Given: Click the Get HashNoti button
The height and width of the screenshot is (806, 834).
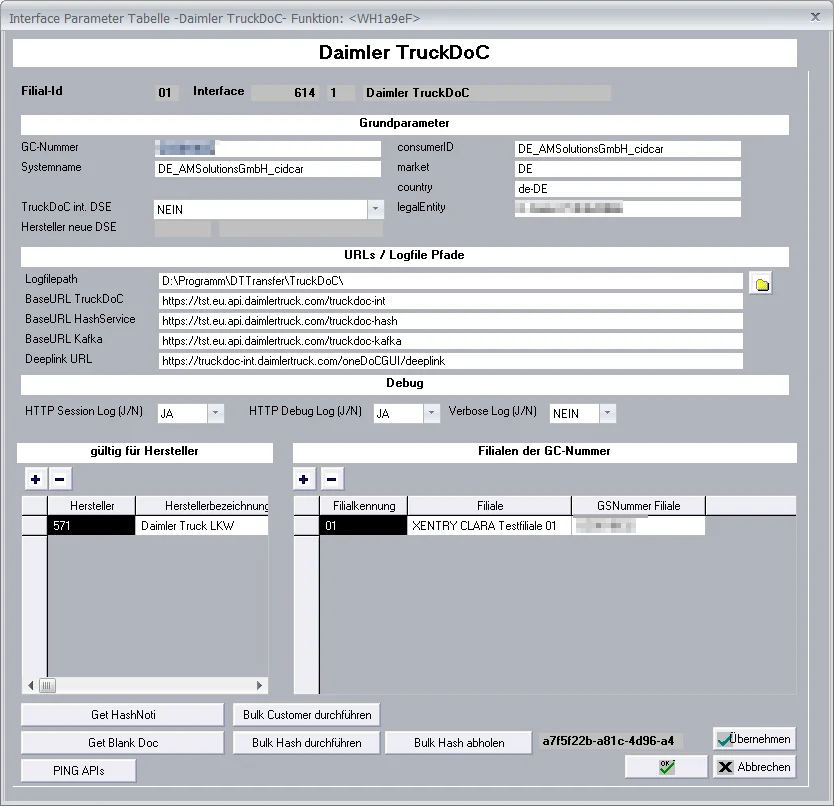Looking at the screenshot, I should point(123,714).
